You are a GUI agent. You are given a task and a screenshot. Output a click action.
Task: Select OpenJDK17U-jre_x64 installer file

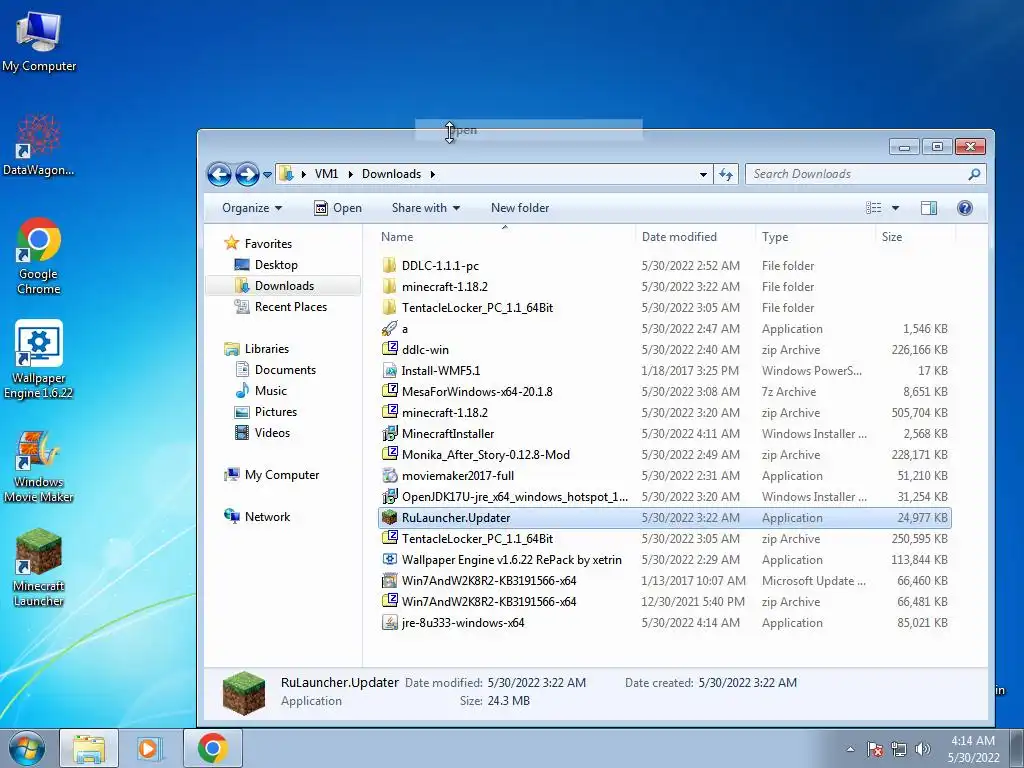[x=664, y=496]
